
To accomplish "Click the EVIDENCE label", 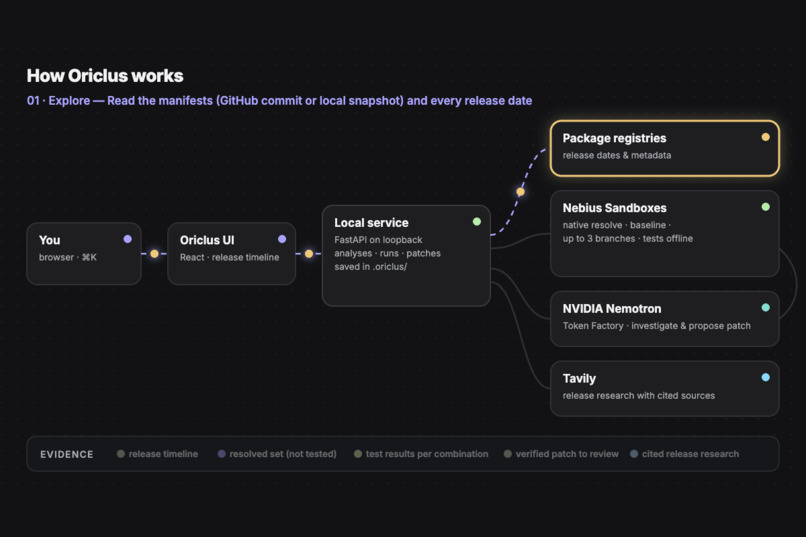I will point(67,454).
